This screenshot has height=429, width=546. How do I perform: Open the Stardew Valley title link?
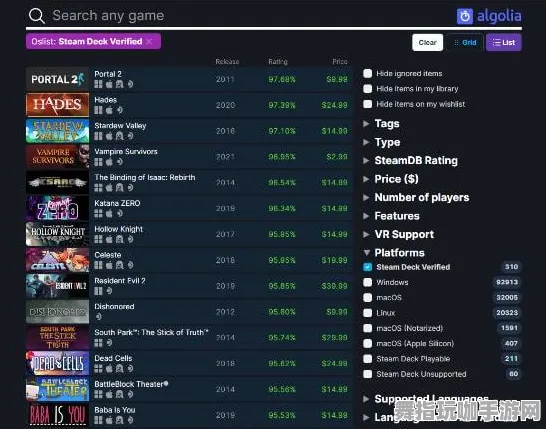click(120, 126)
